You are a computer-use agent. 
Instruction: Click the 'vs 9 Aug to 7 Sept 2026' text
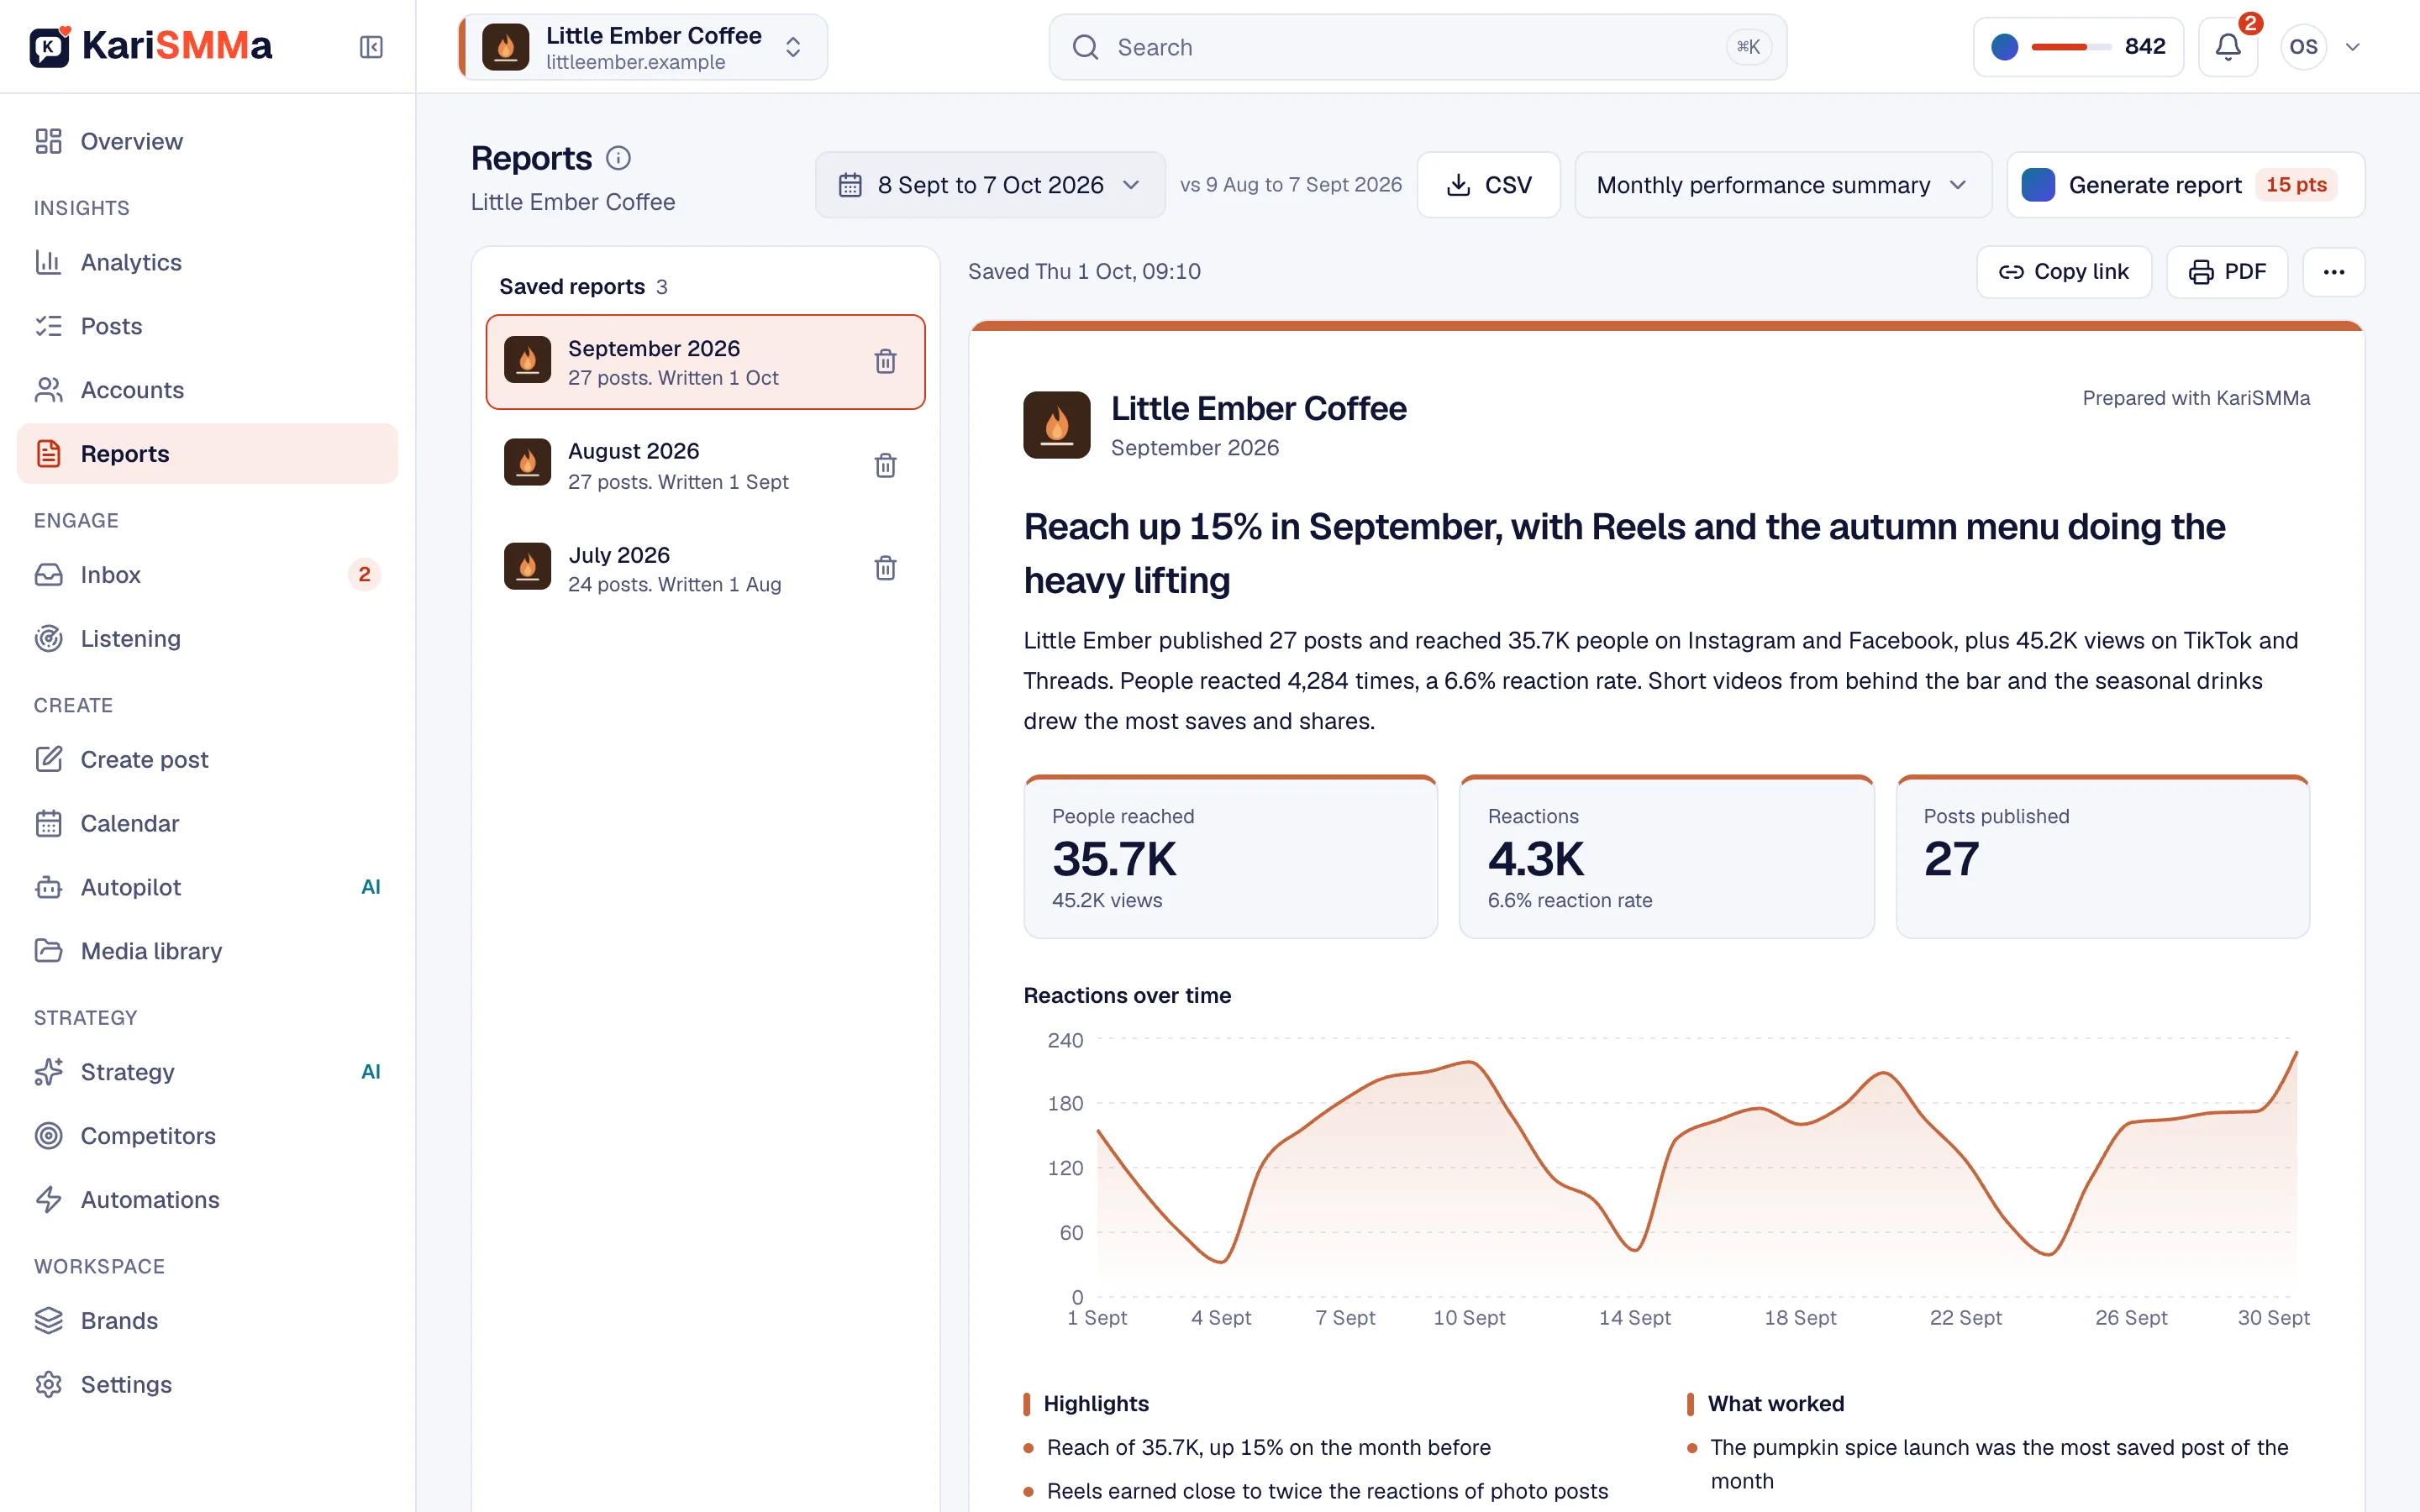pyautogui.click(x=1290, y=185)
